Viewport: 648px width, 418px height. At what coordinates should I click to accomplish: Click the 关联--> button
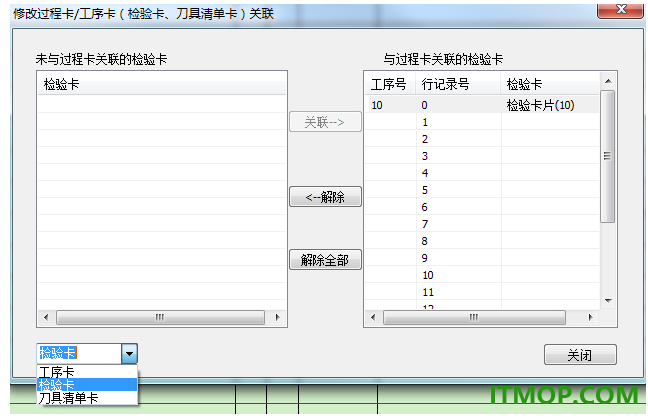coord(325,122)
